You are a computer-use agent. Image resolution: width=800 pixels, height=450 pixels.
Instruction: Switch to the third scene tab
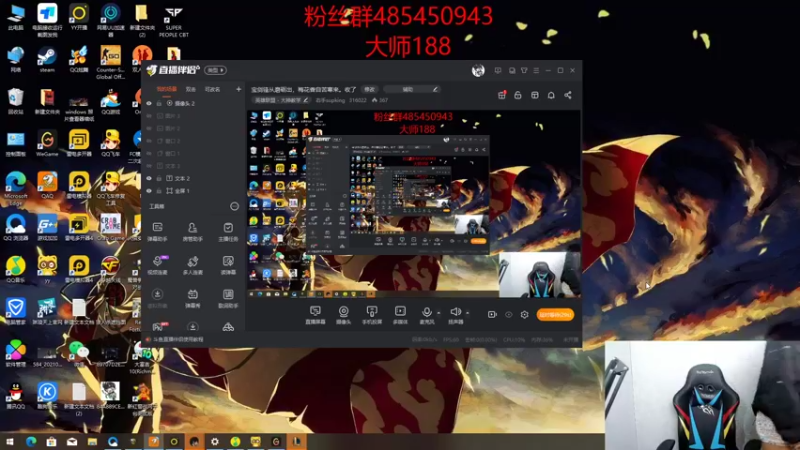pos(212,89)
